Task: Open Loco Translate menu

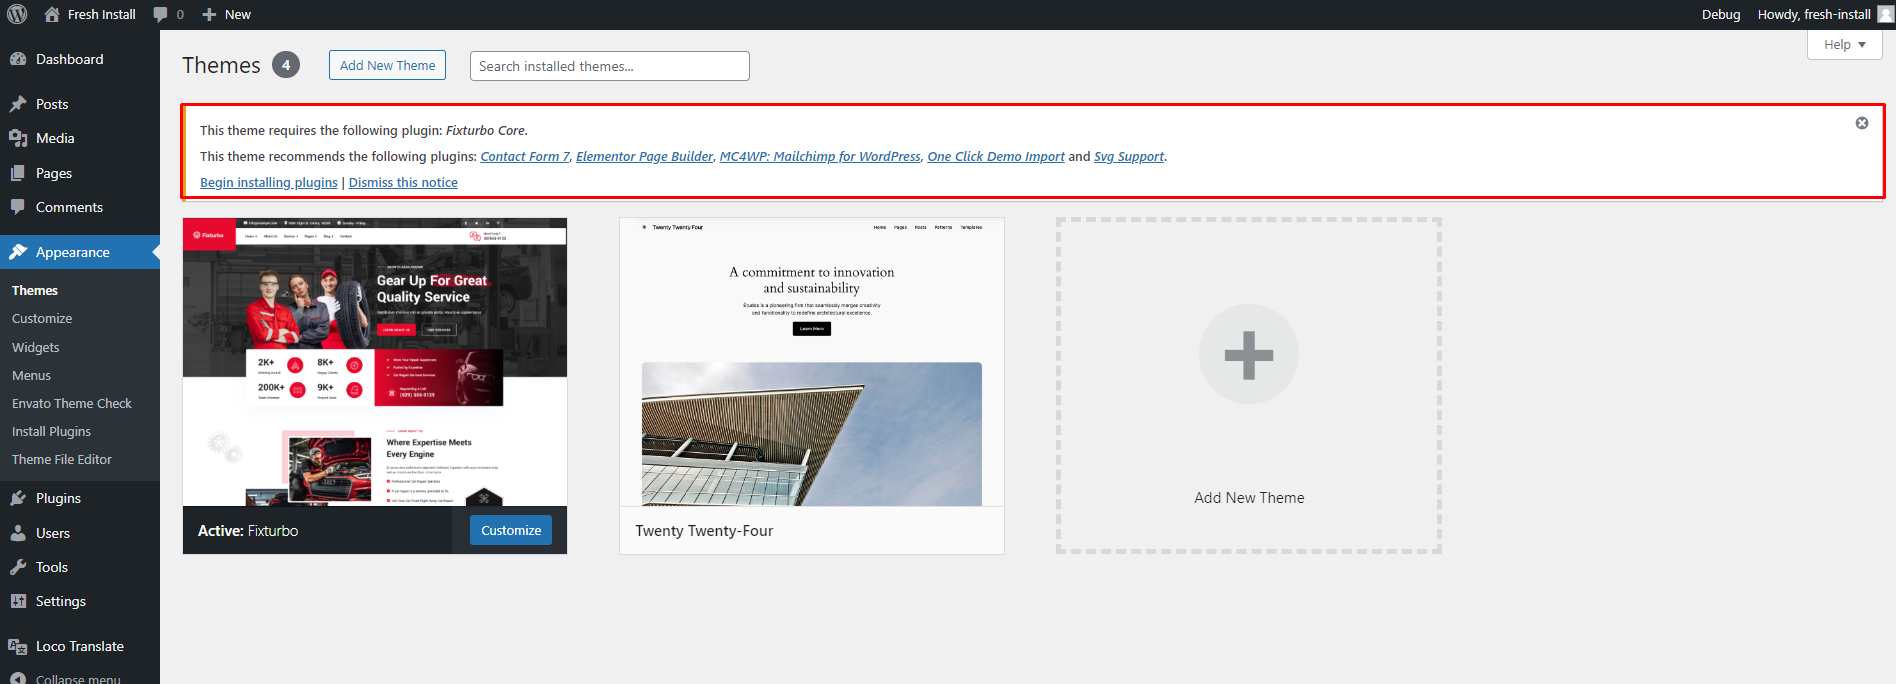Action: pyautogui.click(x=80, y=646)
